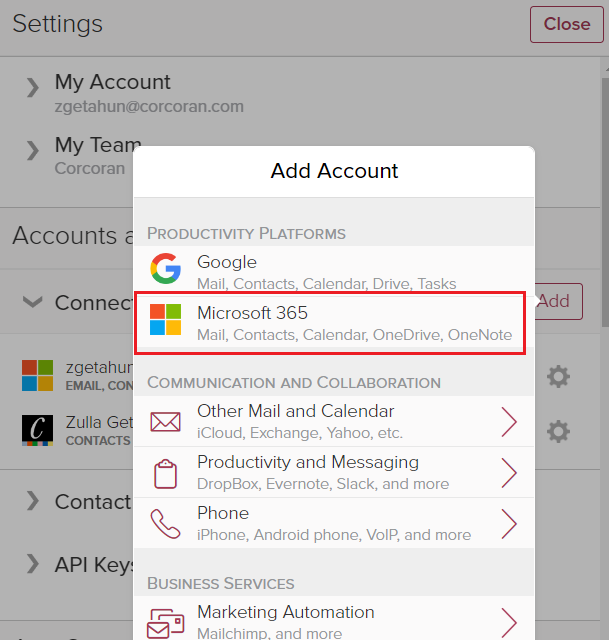
Task: Click the clipboard Productivity and Messaging icon
Action: point(165,472)
